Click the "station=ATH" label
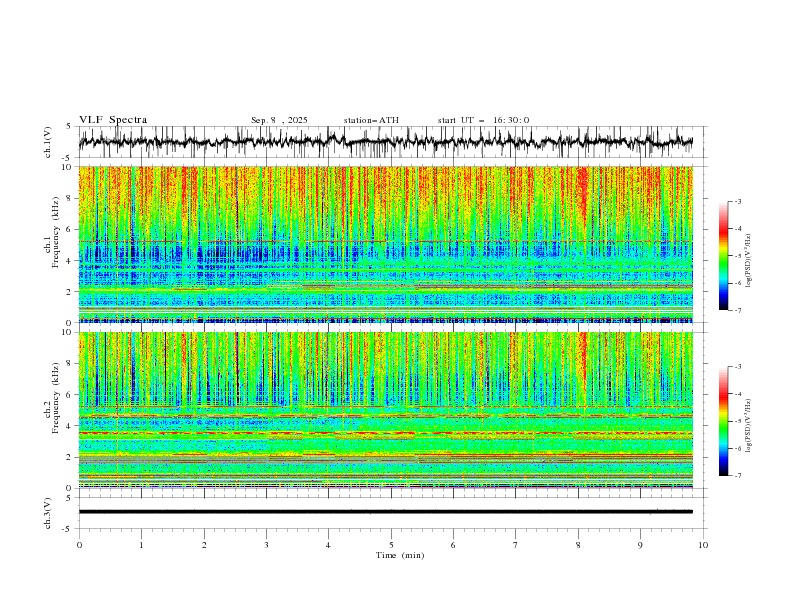792x612 pixels. coord(371,120)
